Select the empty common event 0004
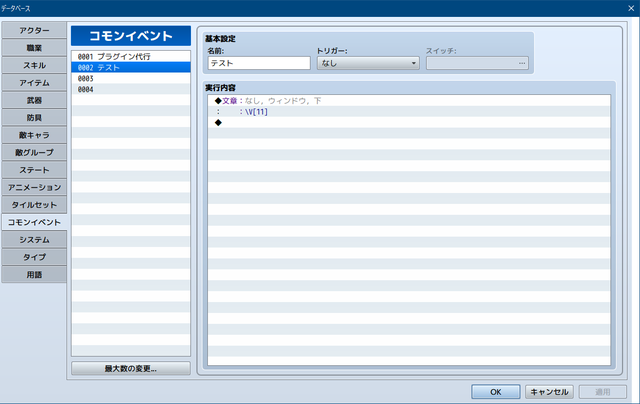640x404 pixels. coord(131,89)
